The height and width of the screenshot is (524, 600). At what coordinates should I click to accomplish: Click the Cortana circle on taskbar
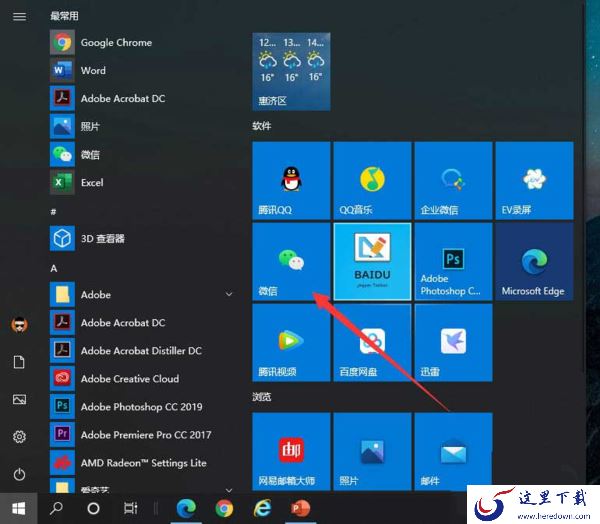(x=93, y=508)
